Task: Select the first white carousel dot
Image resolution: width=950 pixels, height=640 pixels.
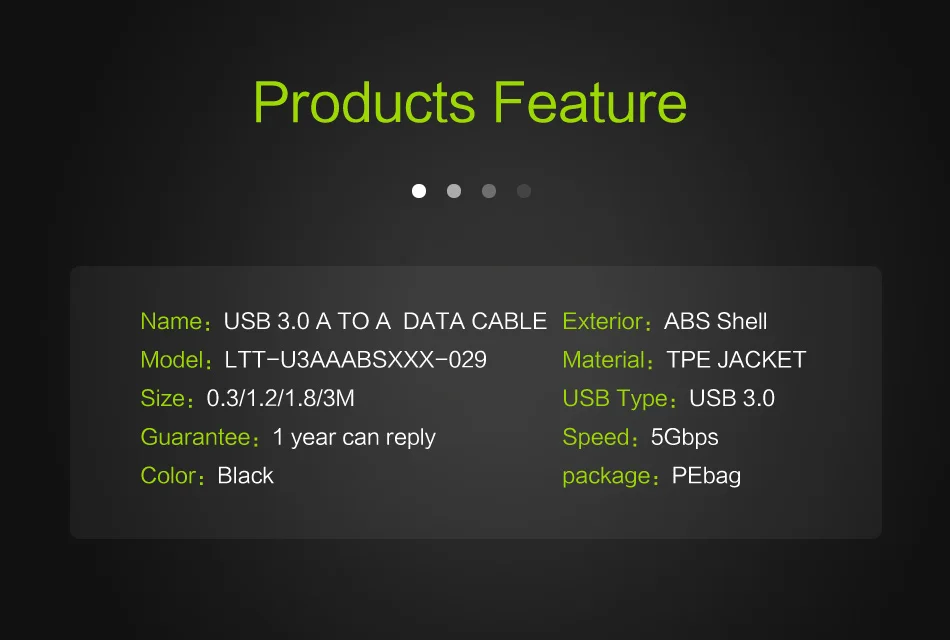Action: coord(419,191)
